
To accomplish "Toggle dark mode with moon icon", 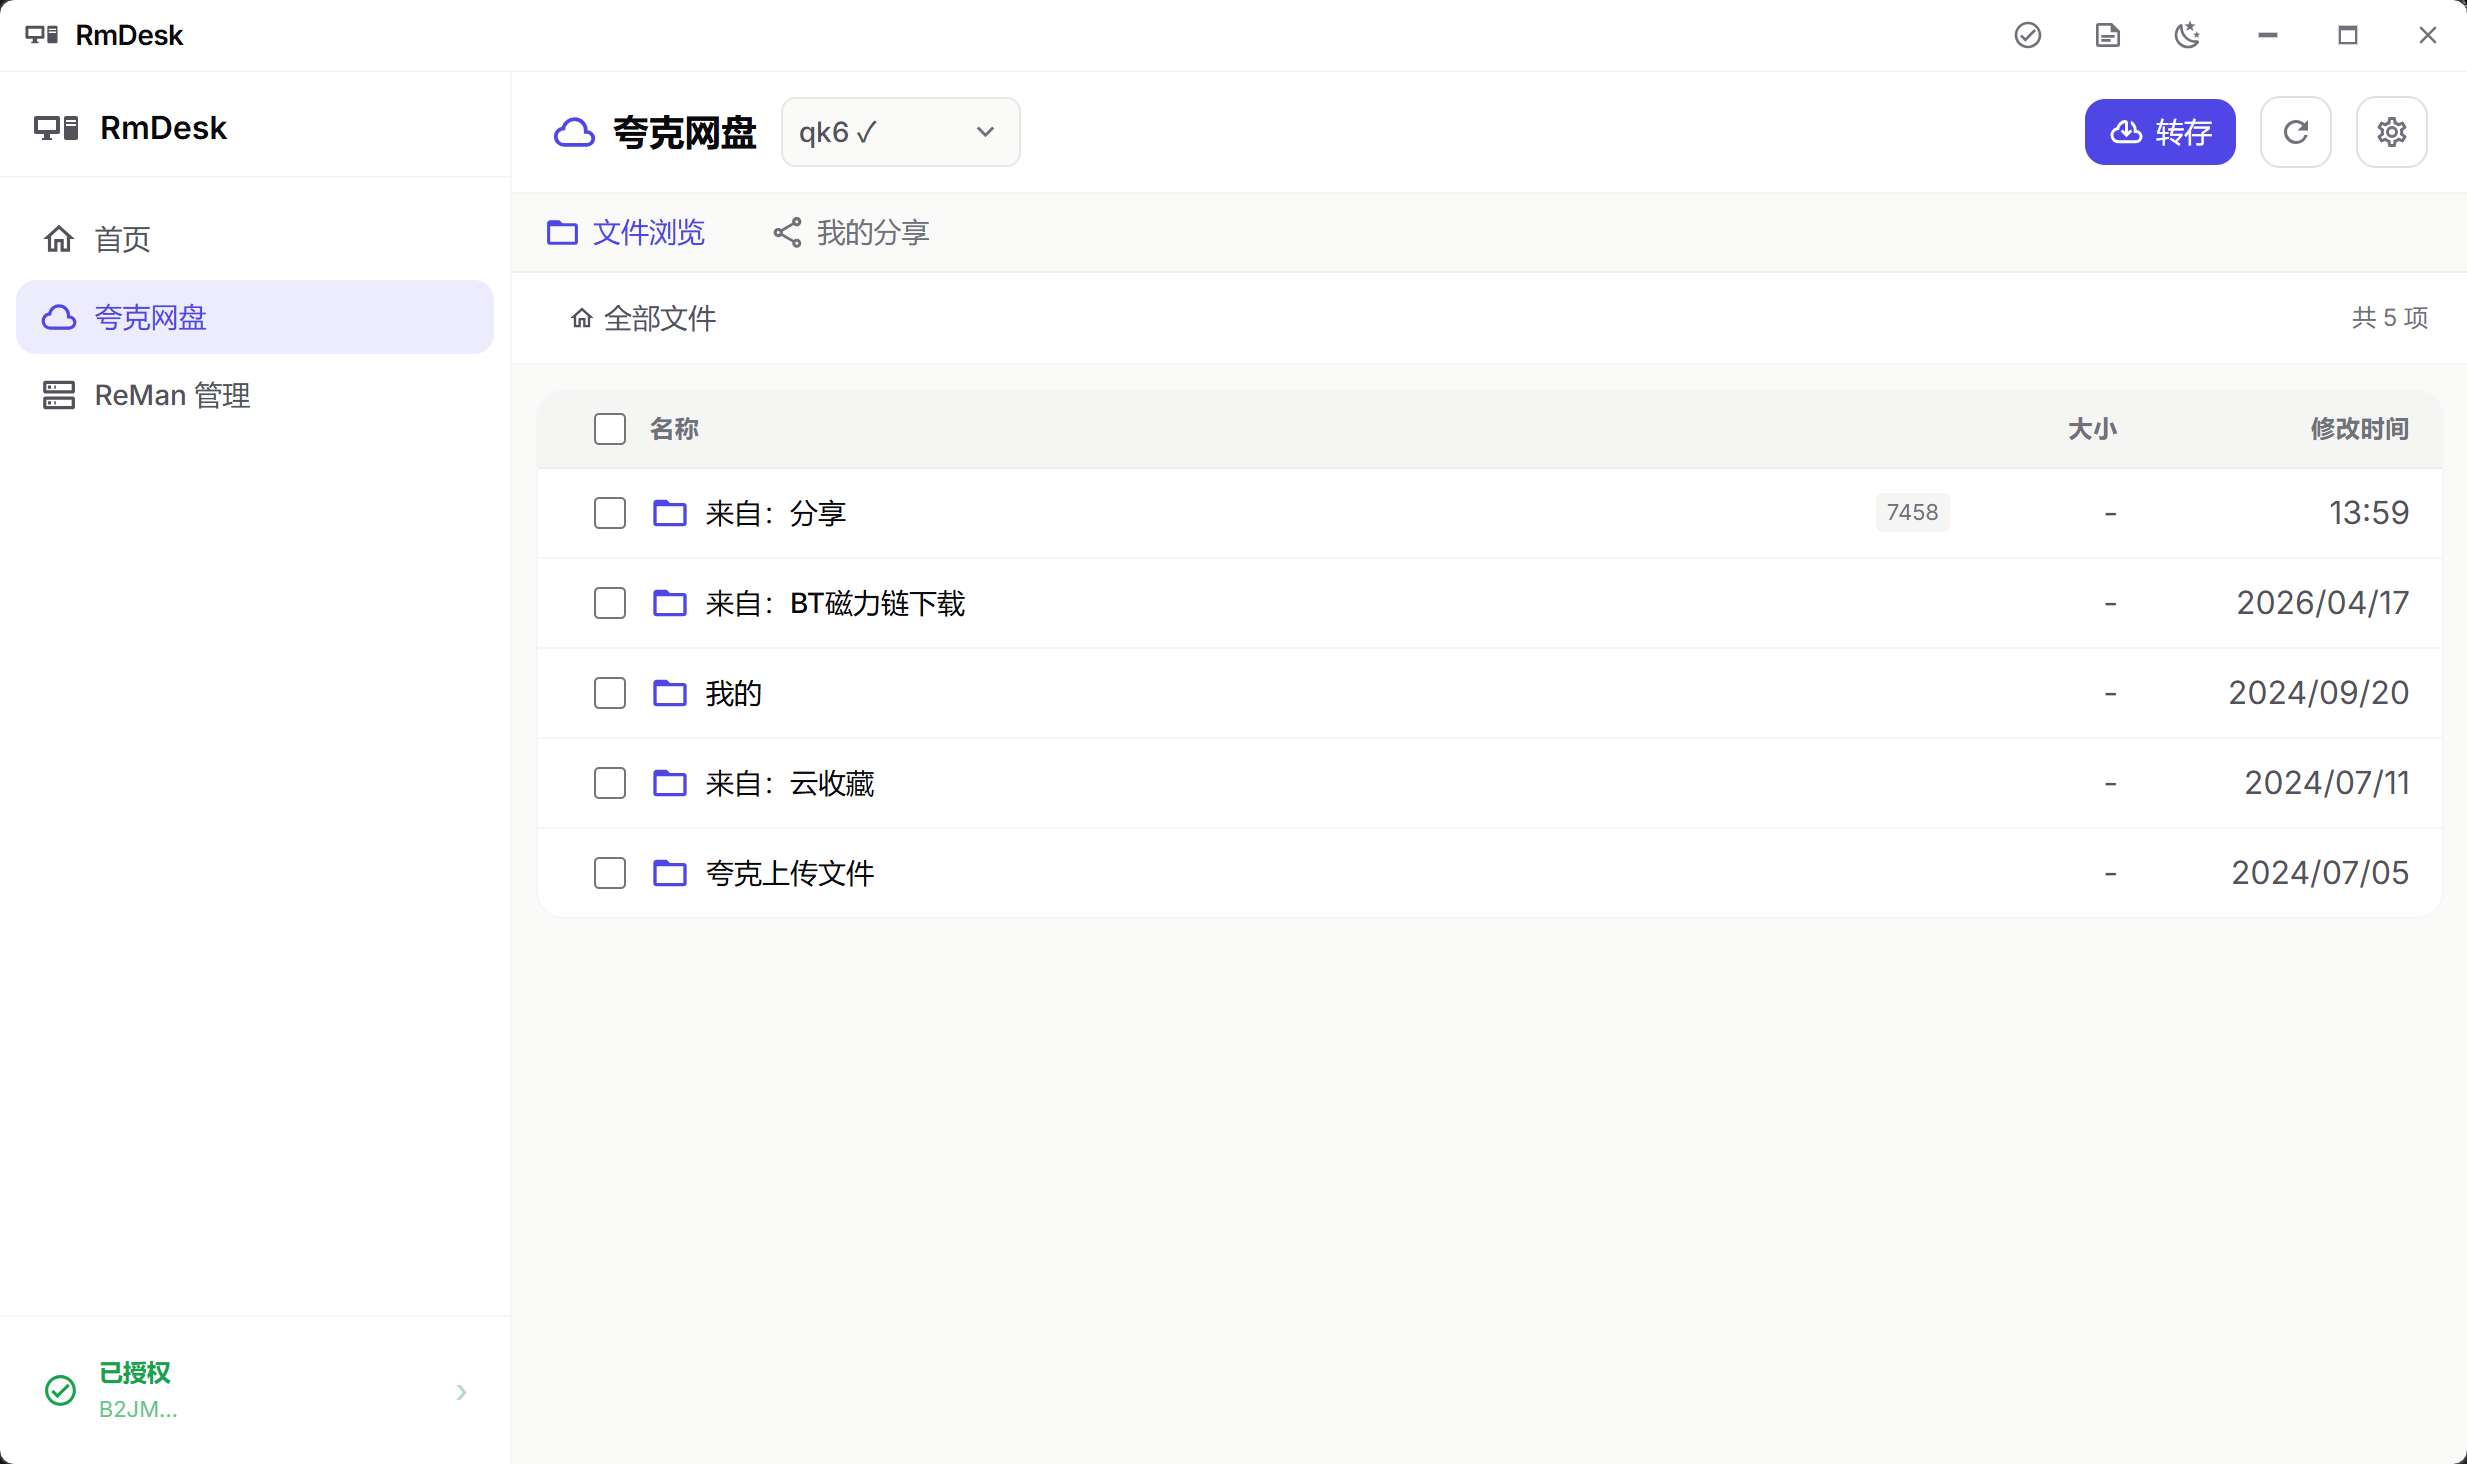I will point(2187,35).
